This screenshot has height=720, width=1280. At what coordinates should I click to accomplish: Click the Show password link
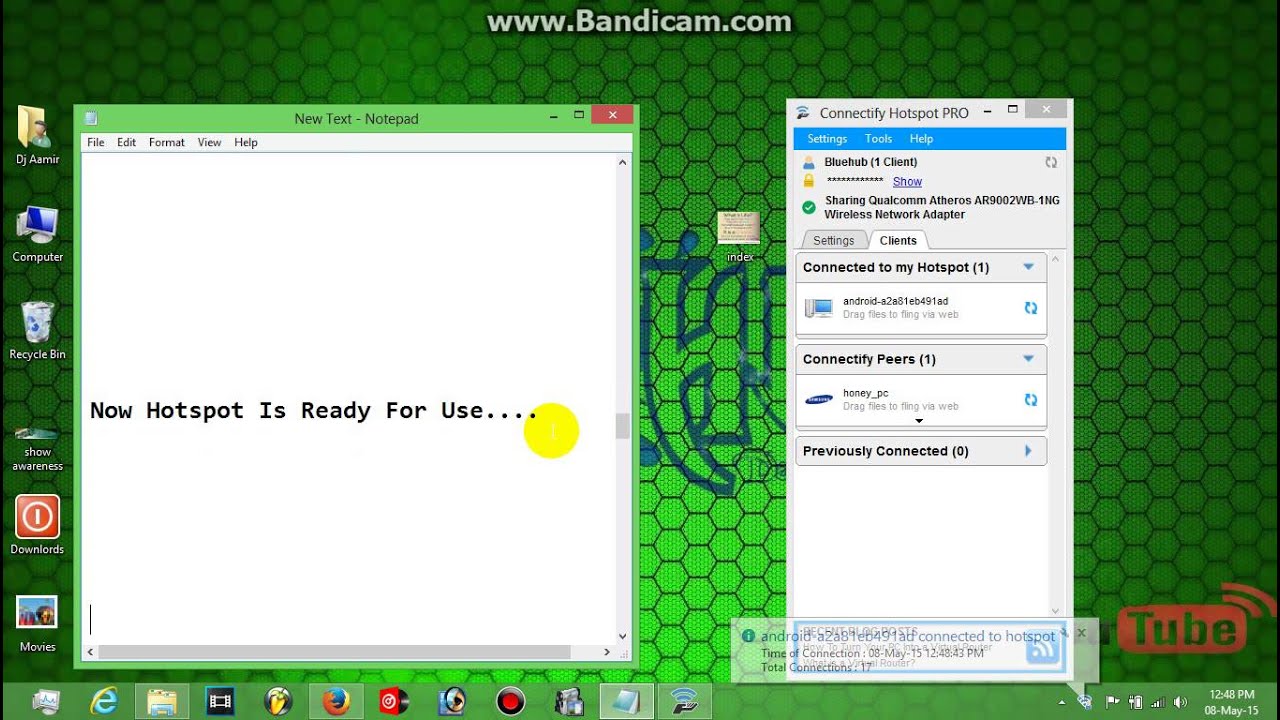[x=907, y=181]
